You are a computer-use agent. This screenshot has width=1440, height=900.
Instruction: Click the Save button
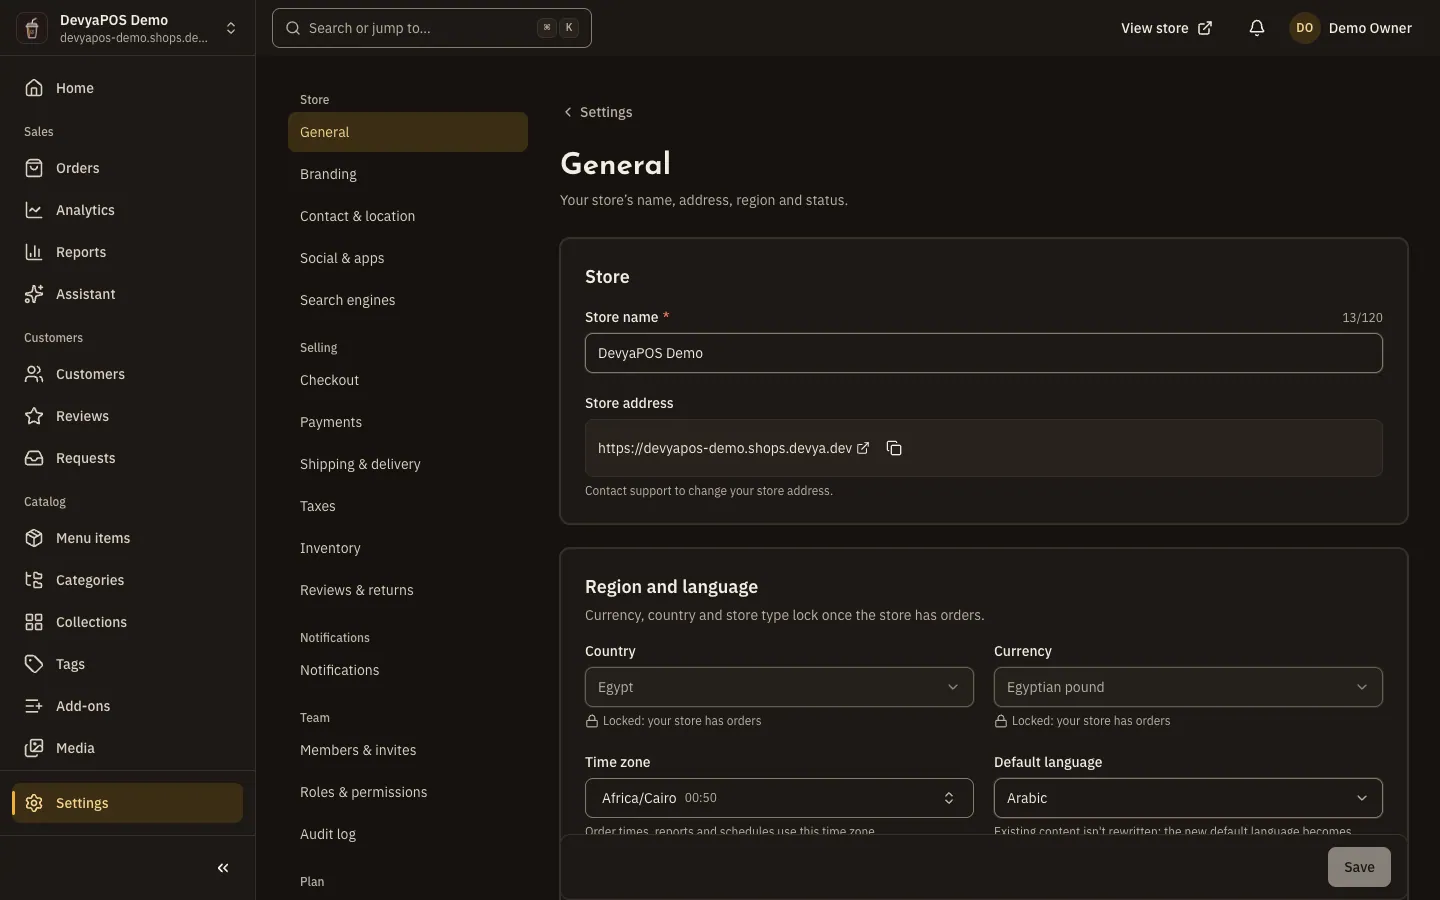1359,867
